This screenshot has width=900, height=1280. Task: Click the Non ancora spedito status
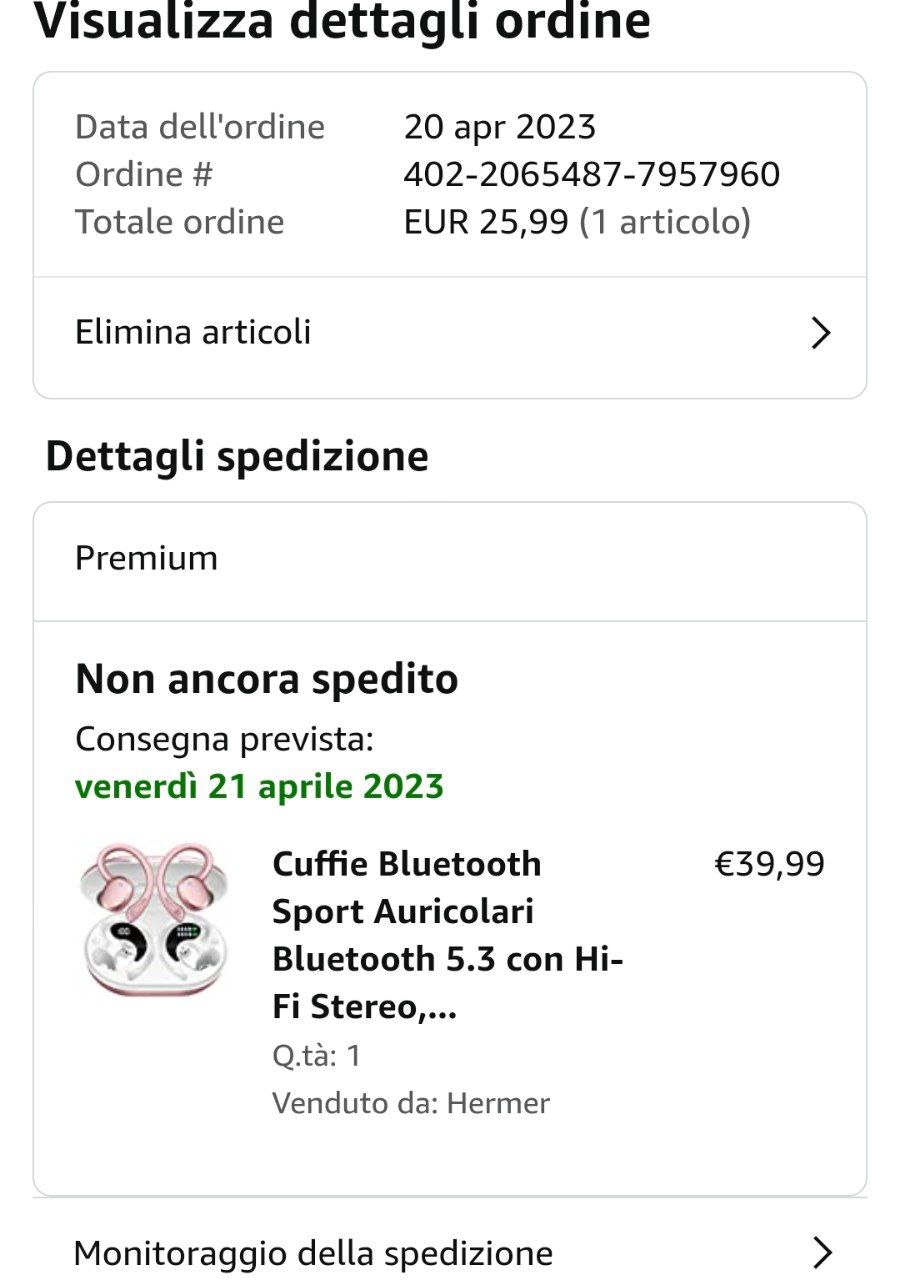click(266, 680)
